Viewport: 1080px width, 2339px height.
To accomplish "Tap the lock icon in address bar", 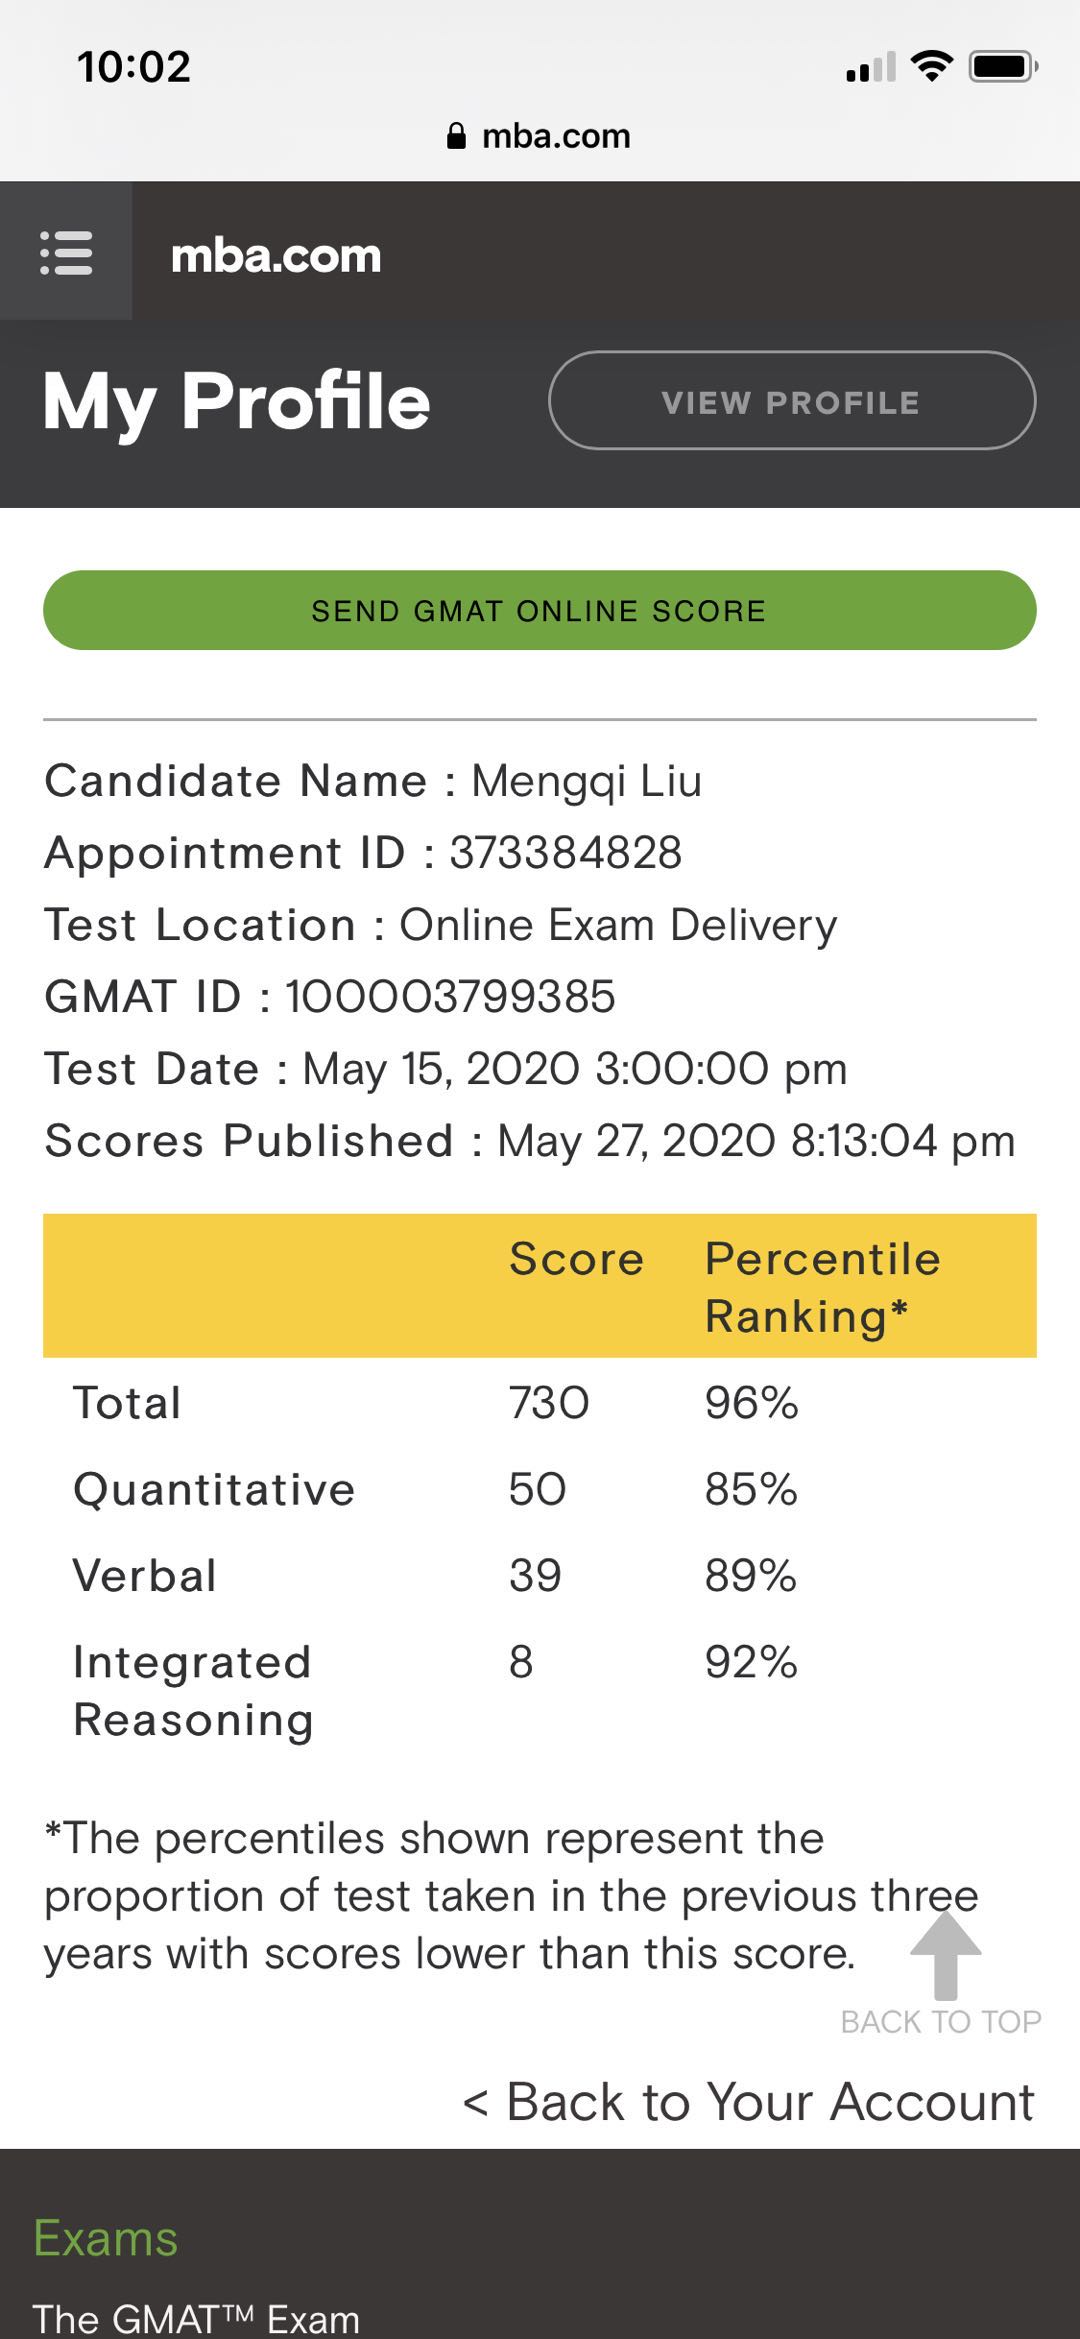I will [456, 136].
